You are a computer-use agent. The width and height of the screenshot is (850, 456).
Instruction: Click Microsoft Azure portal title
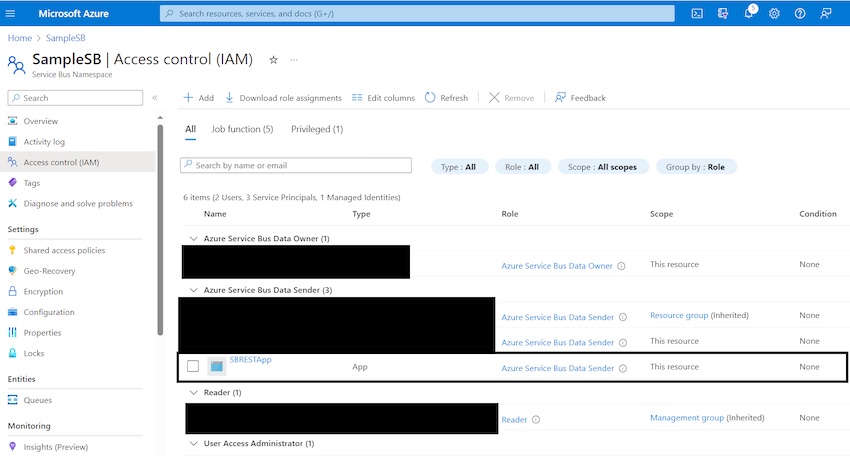(73, 14)
